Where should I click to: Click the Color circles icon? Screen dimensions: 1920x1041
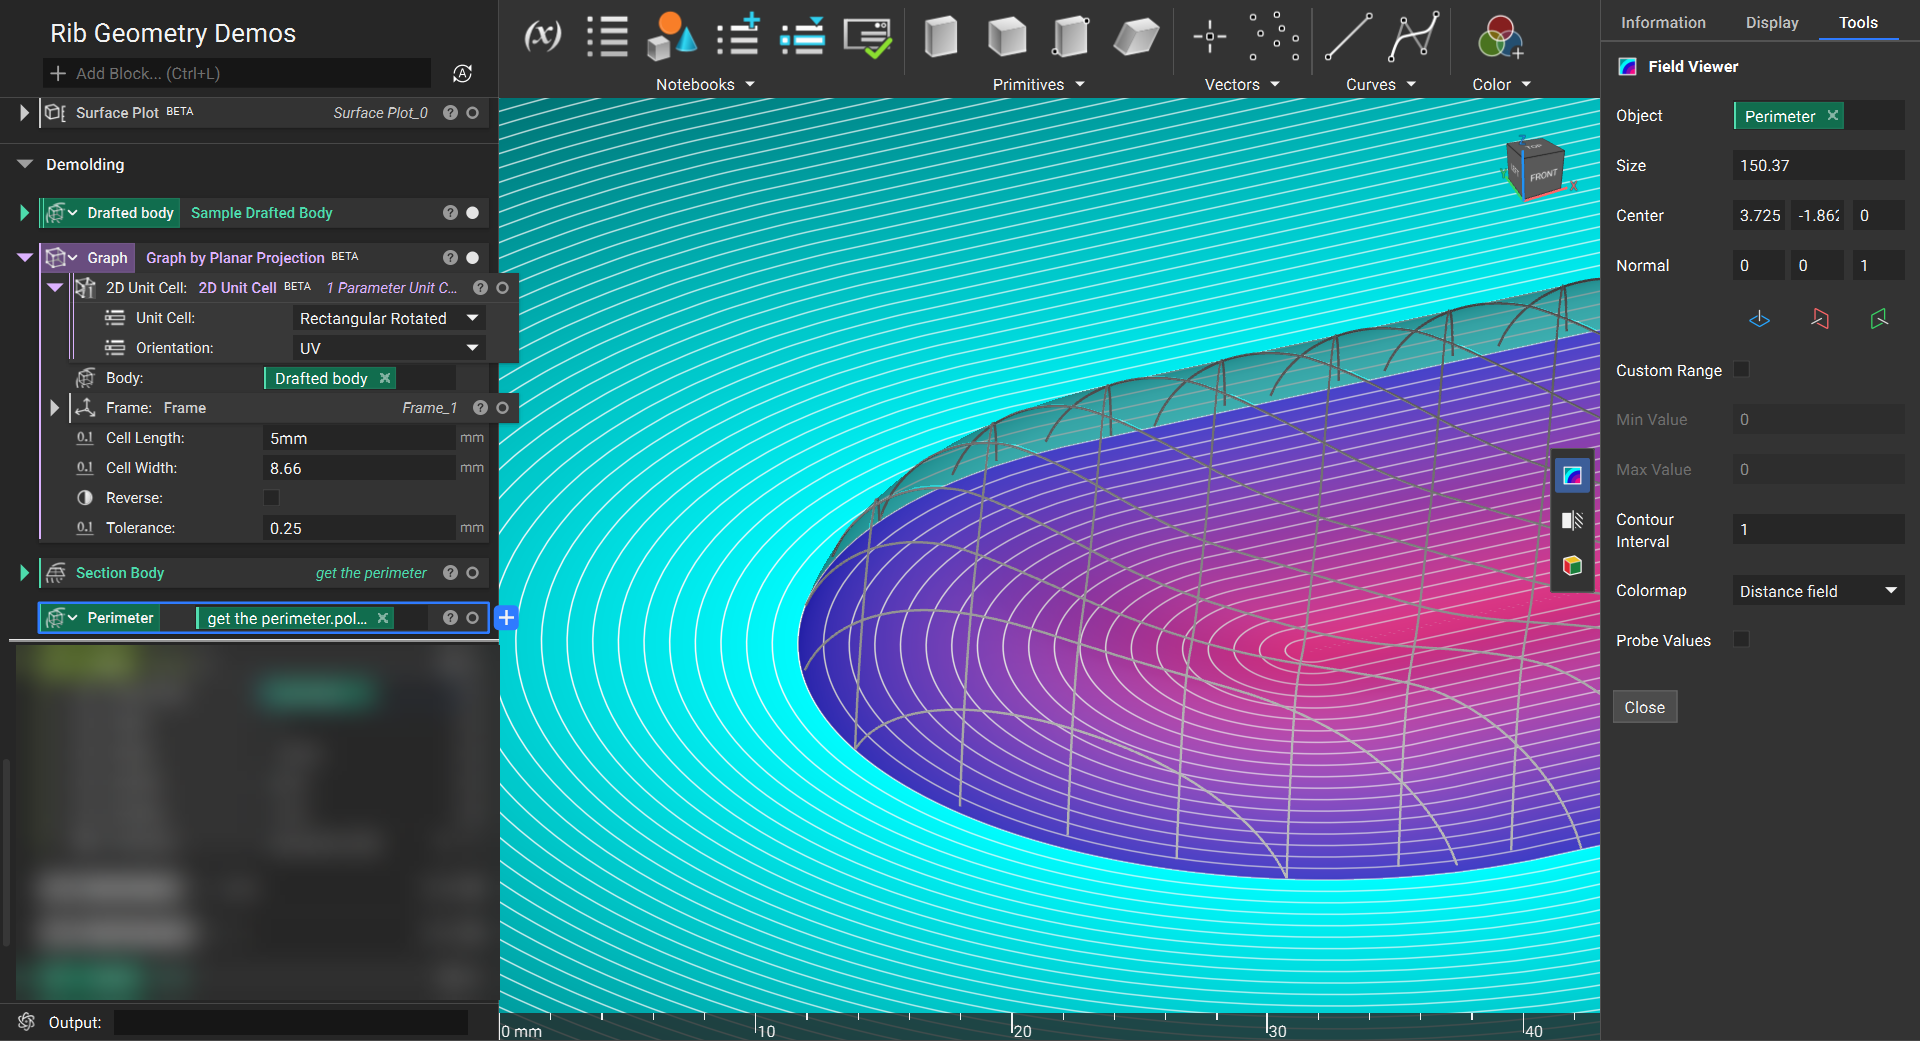pos(1500,38)
